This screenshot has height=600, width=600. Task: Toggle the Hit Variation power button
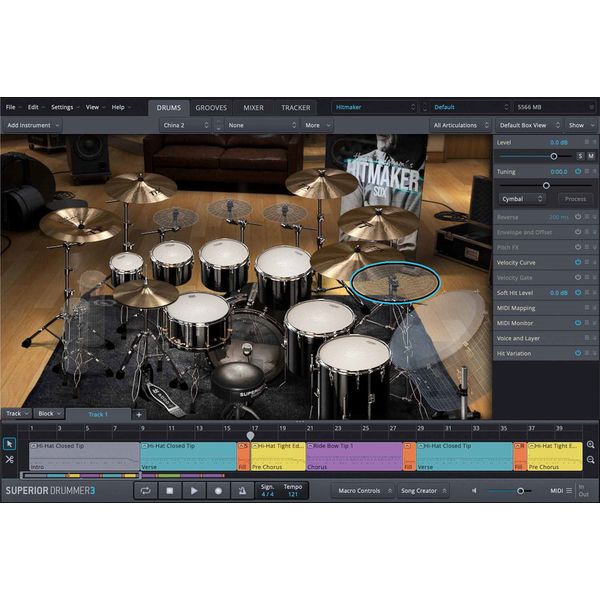point(578,353)
